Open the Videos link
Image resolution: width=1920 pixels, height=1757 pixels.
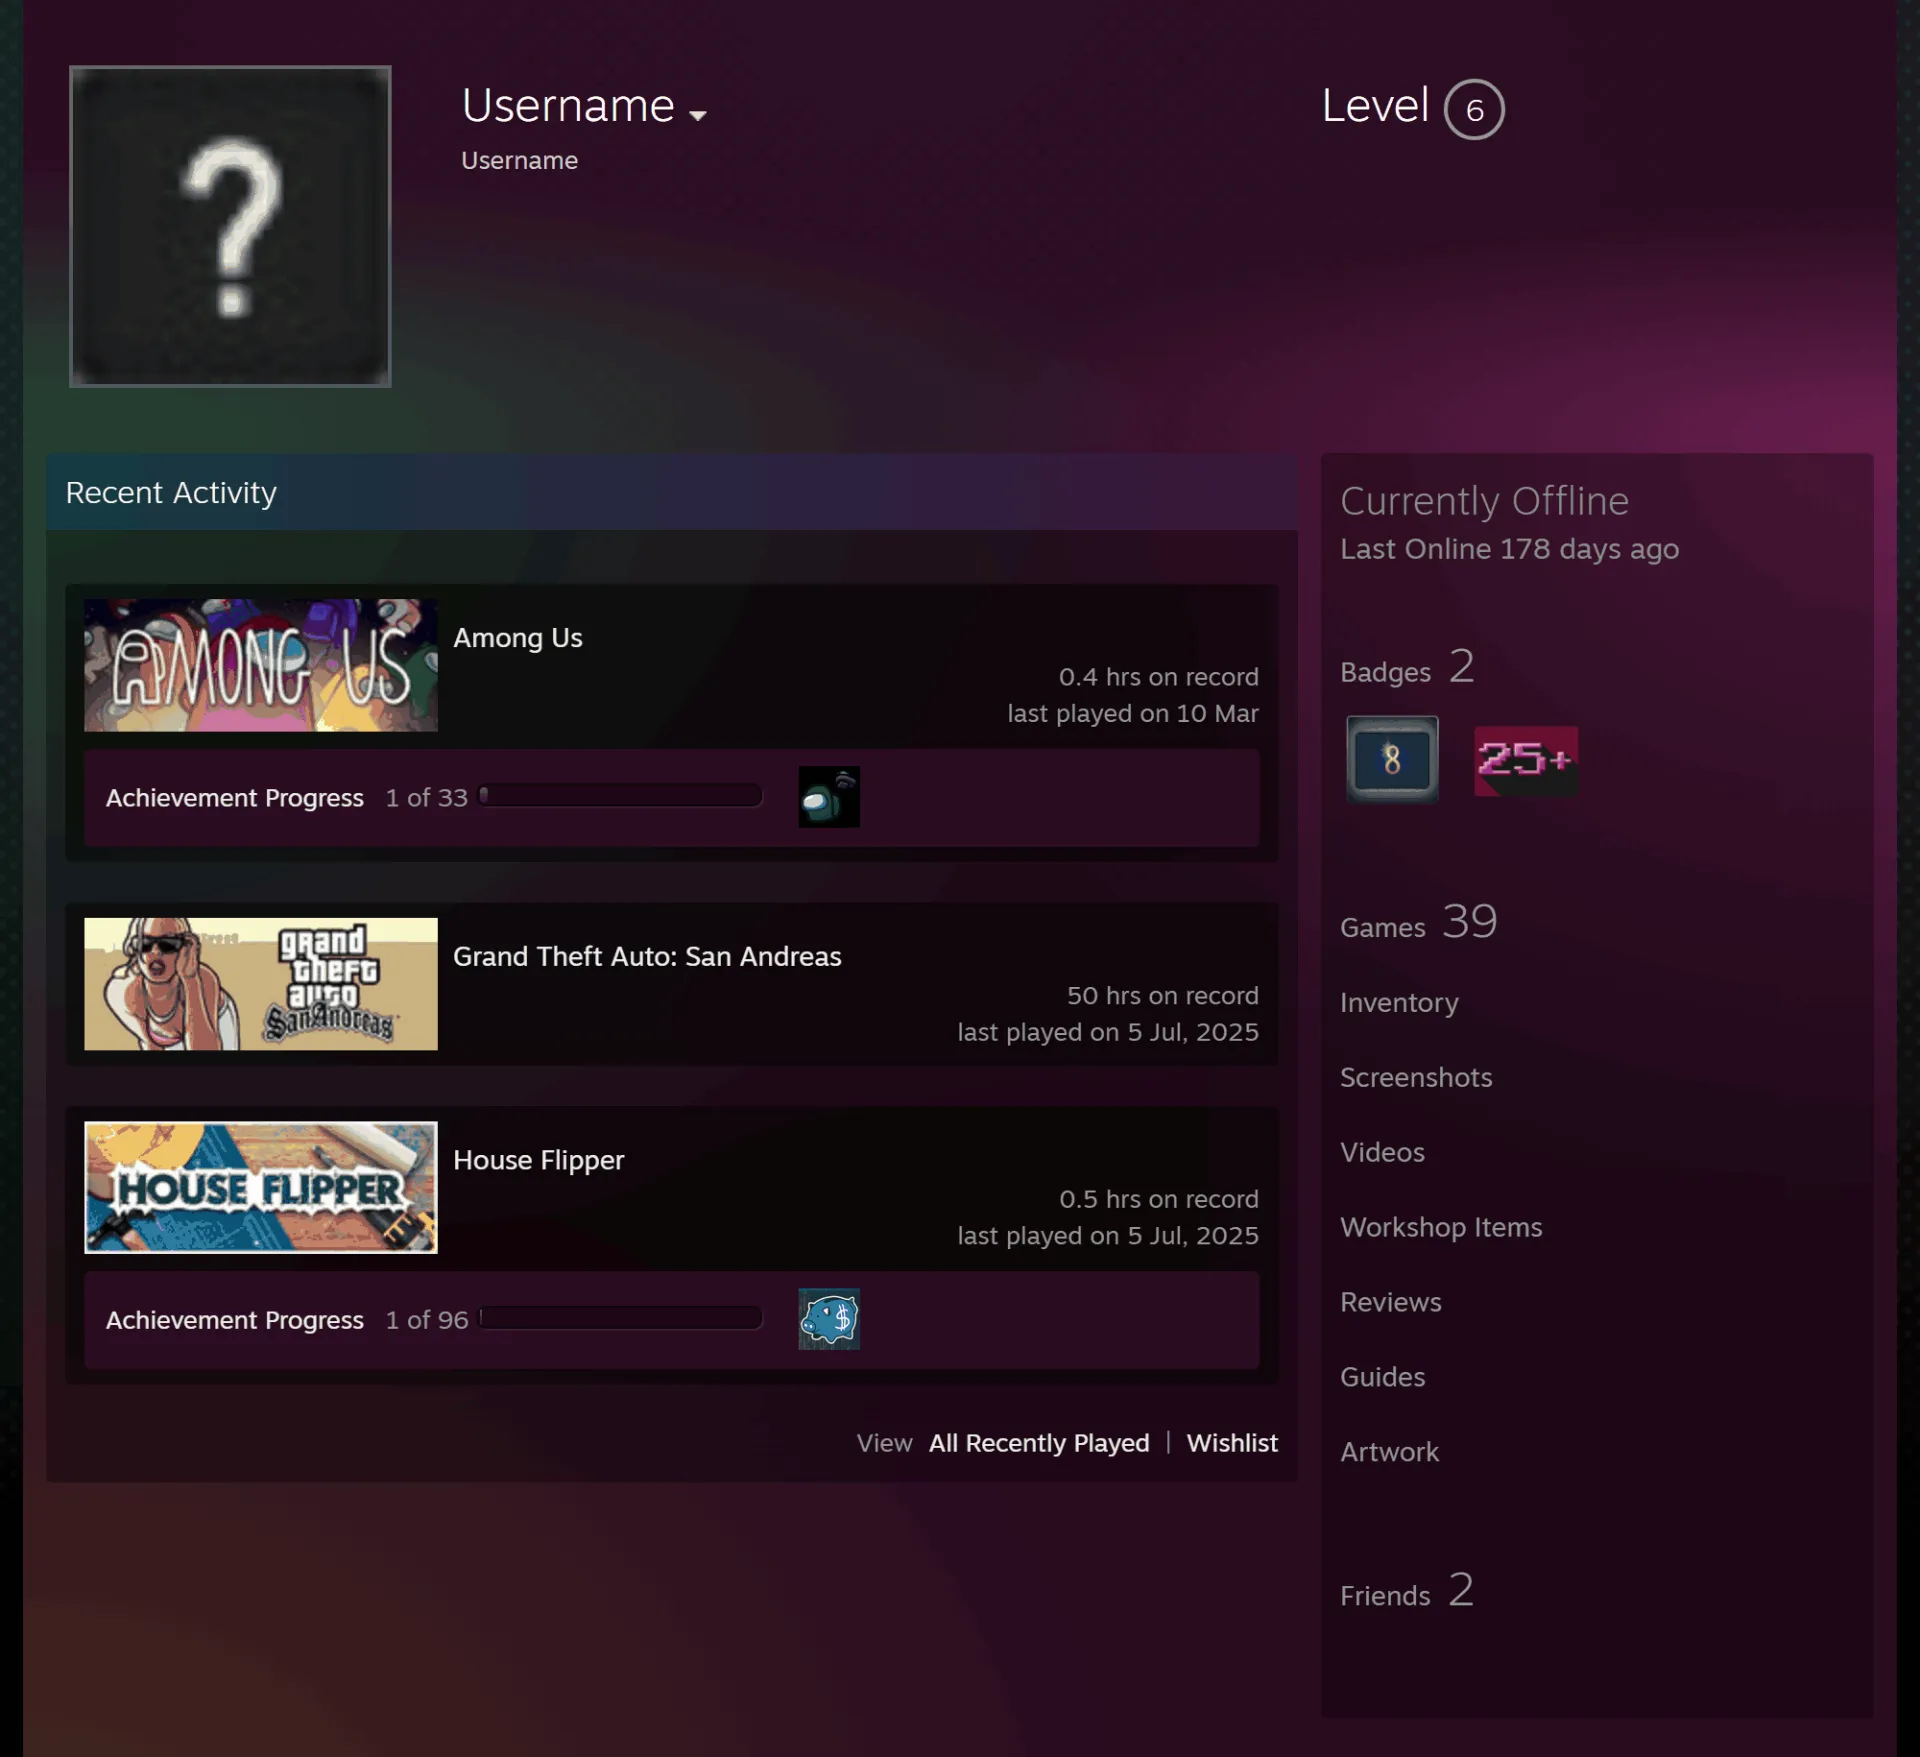(1382, 1153)
